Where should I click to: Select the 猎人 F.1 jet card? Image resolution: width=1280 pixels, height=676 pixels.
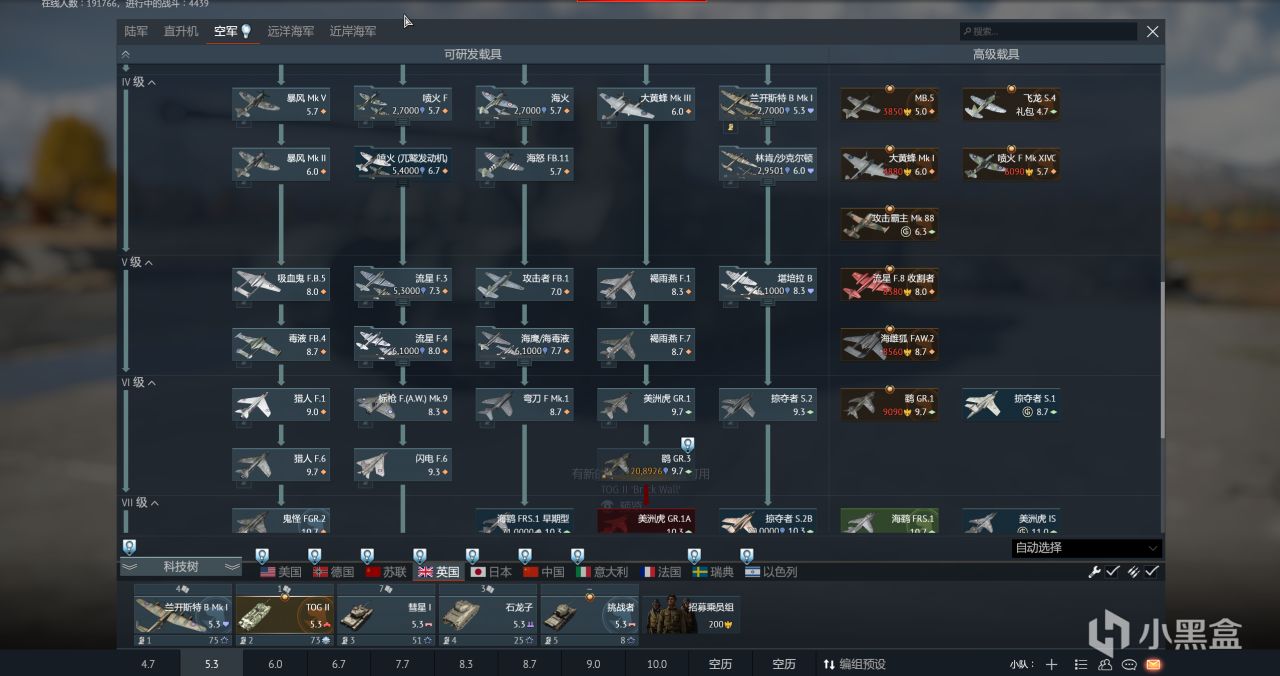tap(282, 404)
